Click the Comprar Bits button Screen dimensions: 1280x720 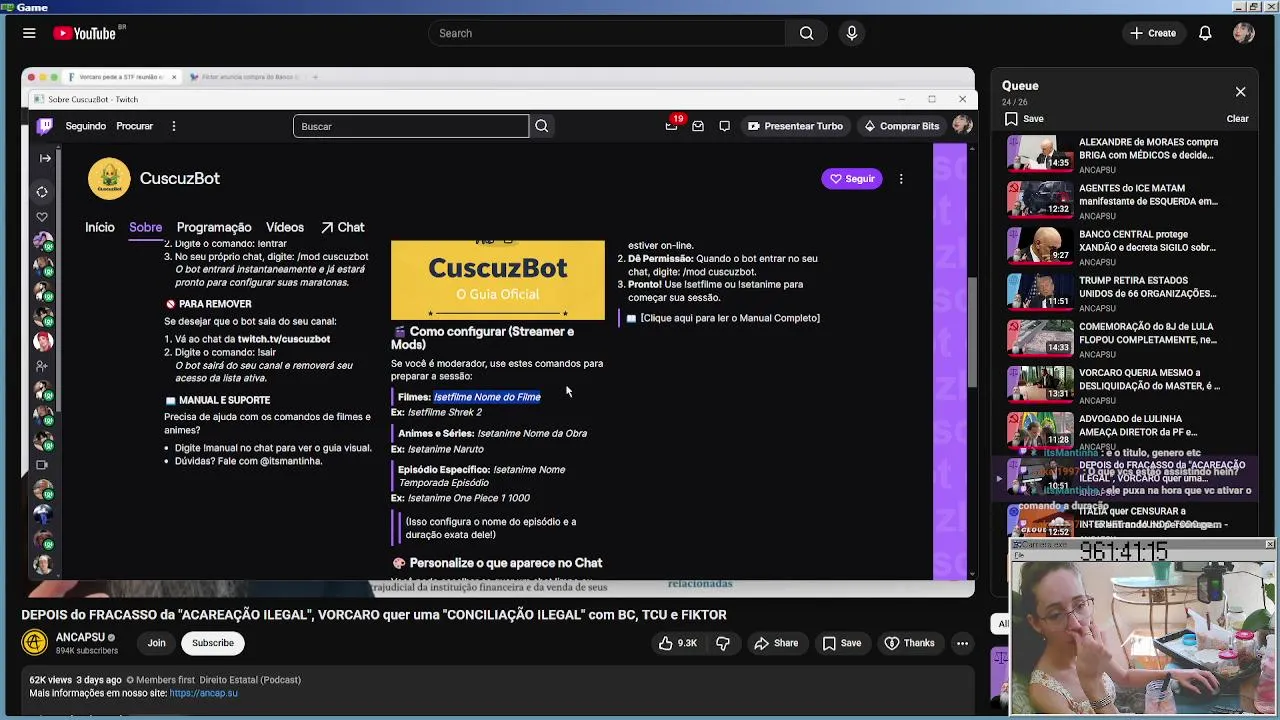point(901,126)
